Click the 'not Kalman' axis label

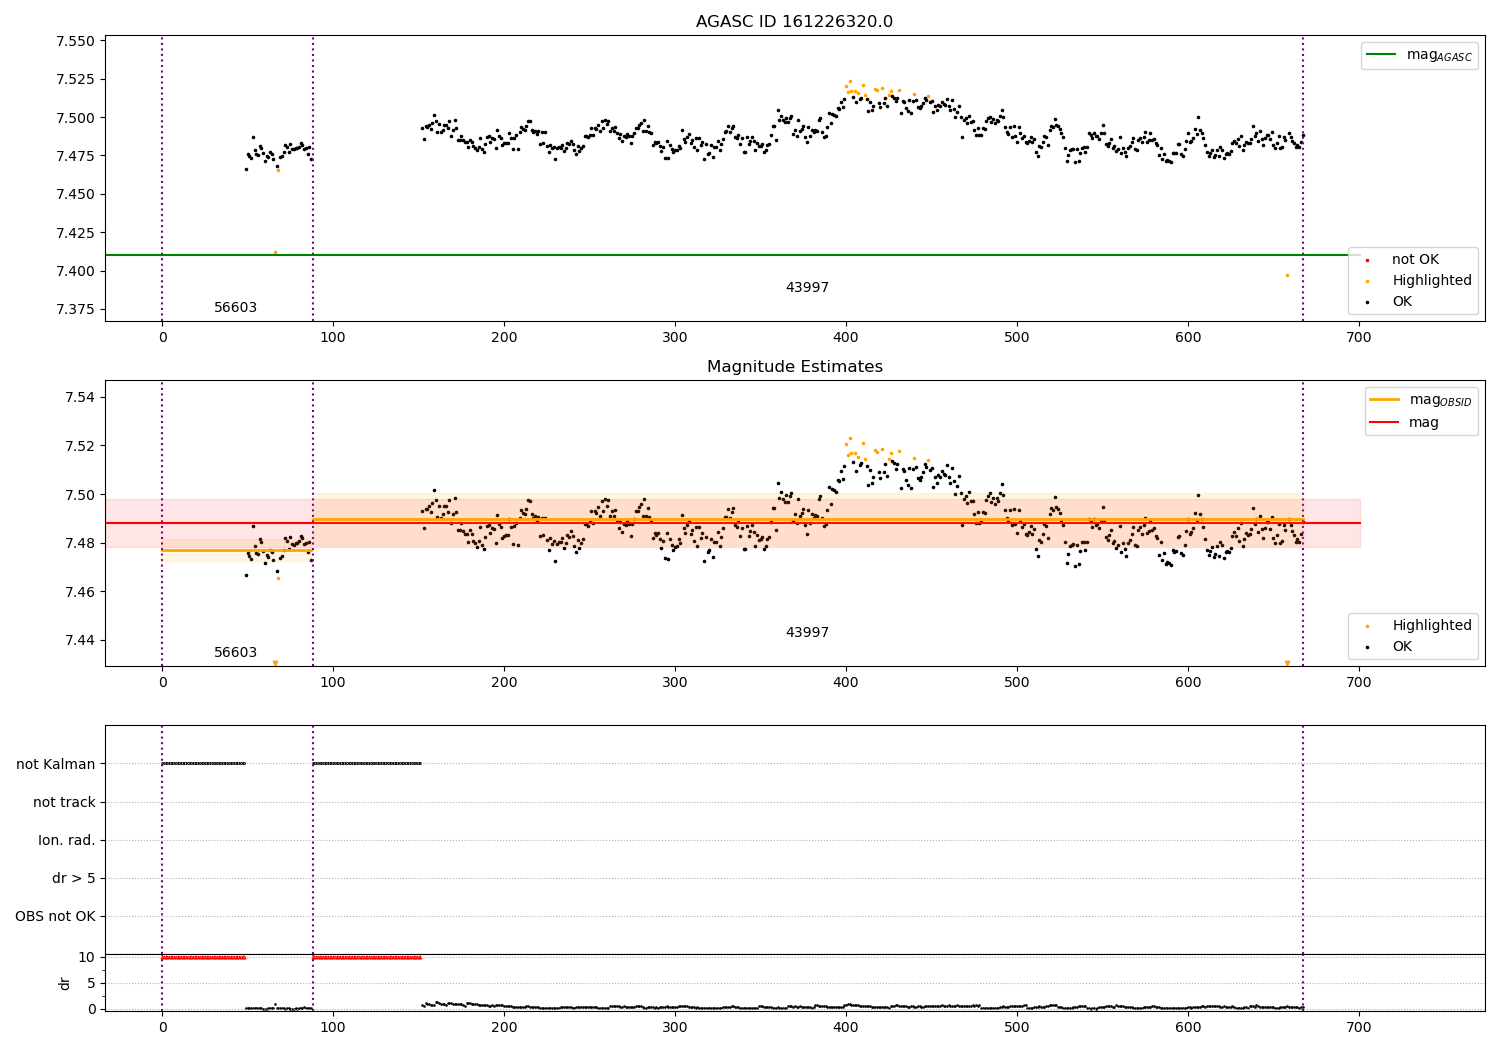click(x=55, y=764)
